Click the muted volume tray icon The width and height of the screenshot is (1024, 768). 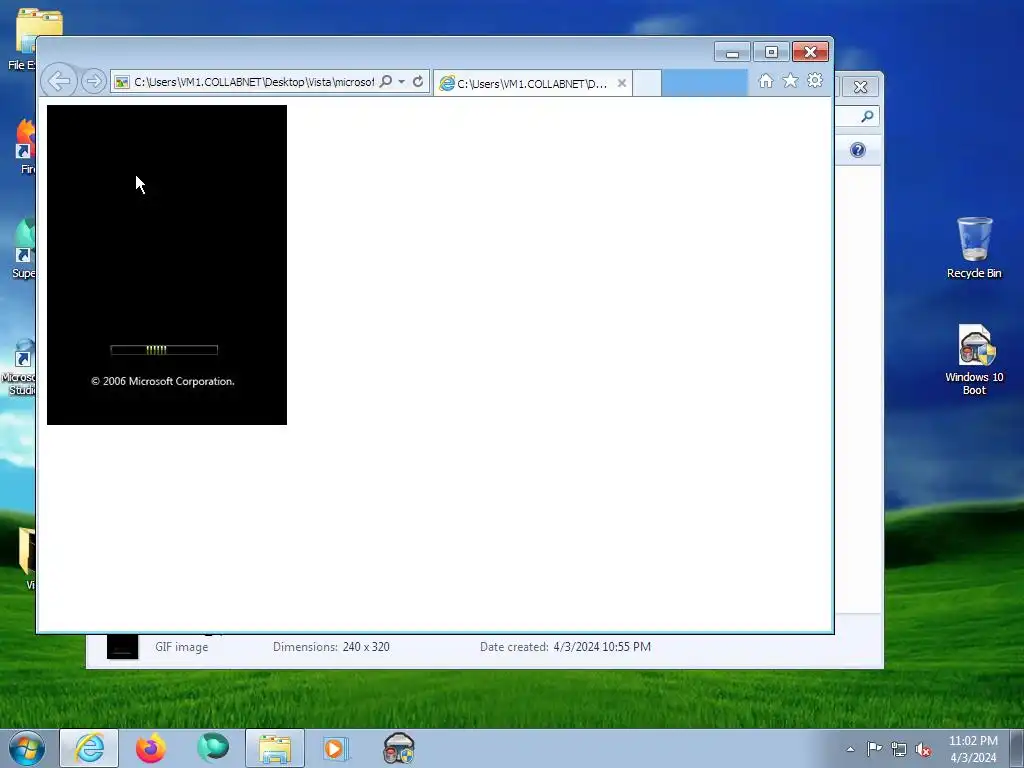pos(923,749)
